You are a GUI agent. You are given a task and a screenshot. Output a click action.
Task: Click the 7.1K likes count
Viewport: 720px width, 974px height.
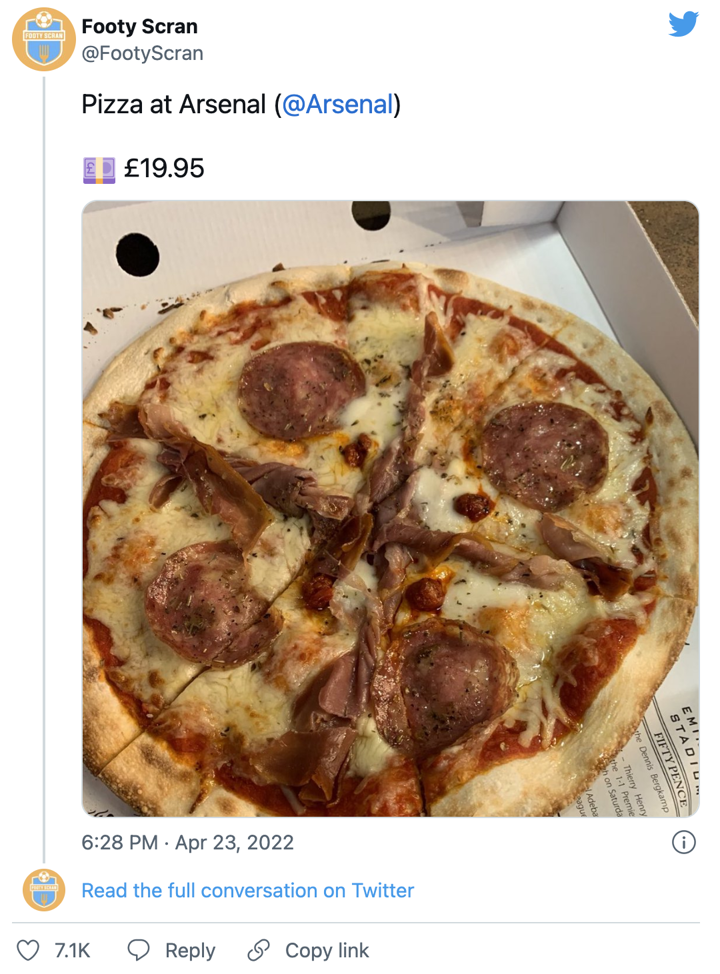(72, 950)
